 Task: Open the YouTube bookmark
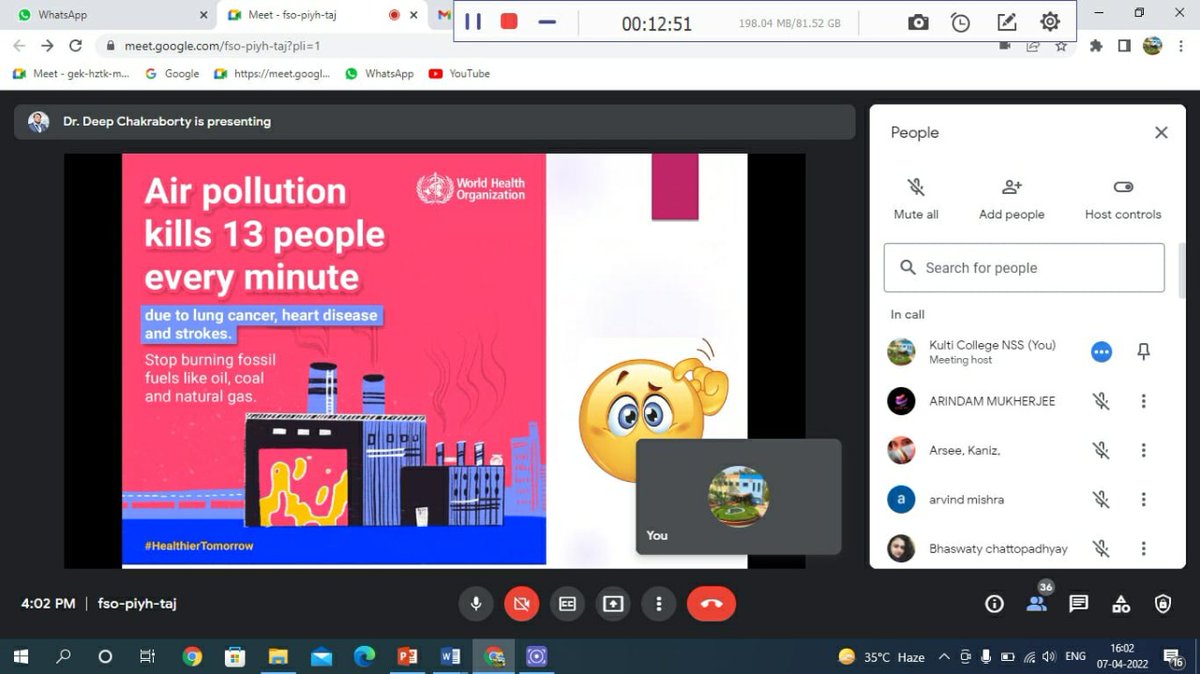click(x=459, y=73)
